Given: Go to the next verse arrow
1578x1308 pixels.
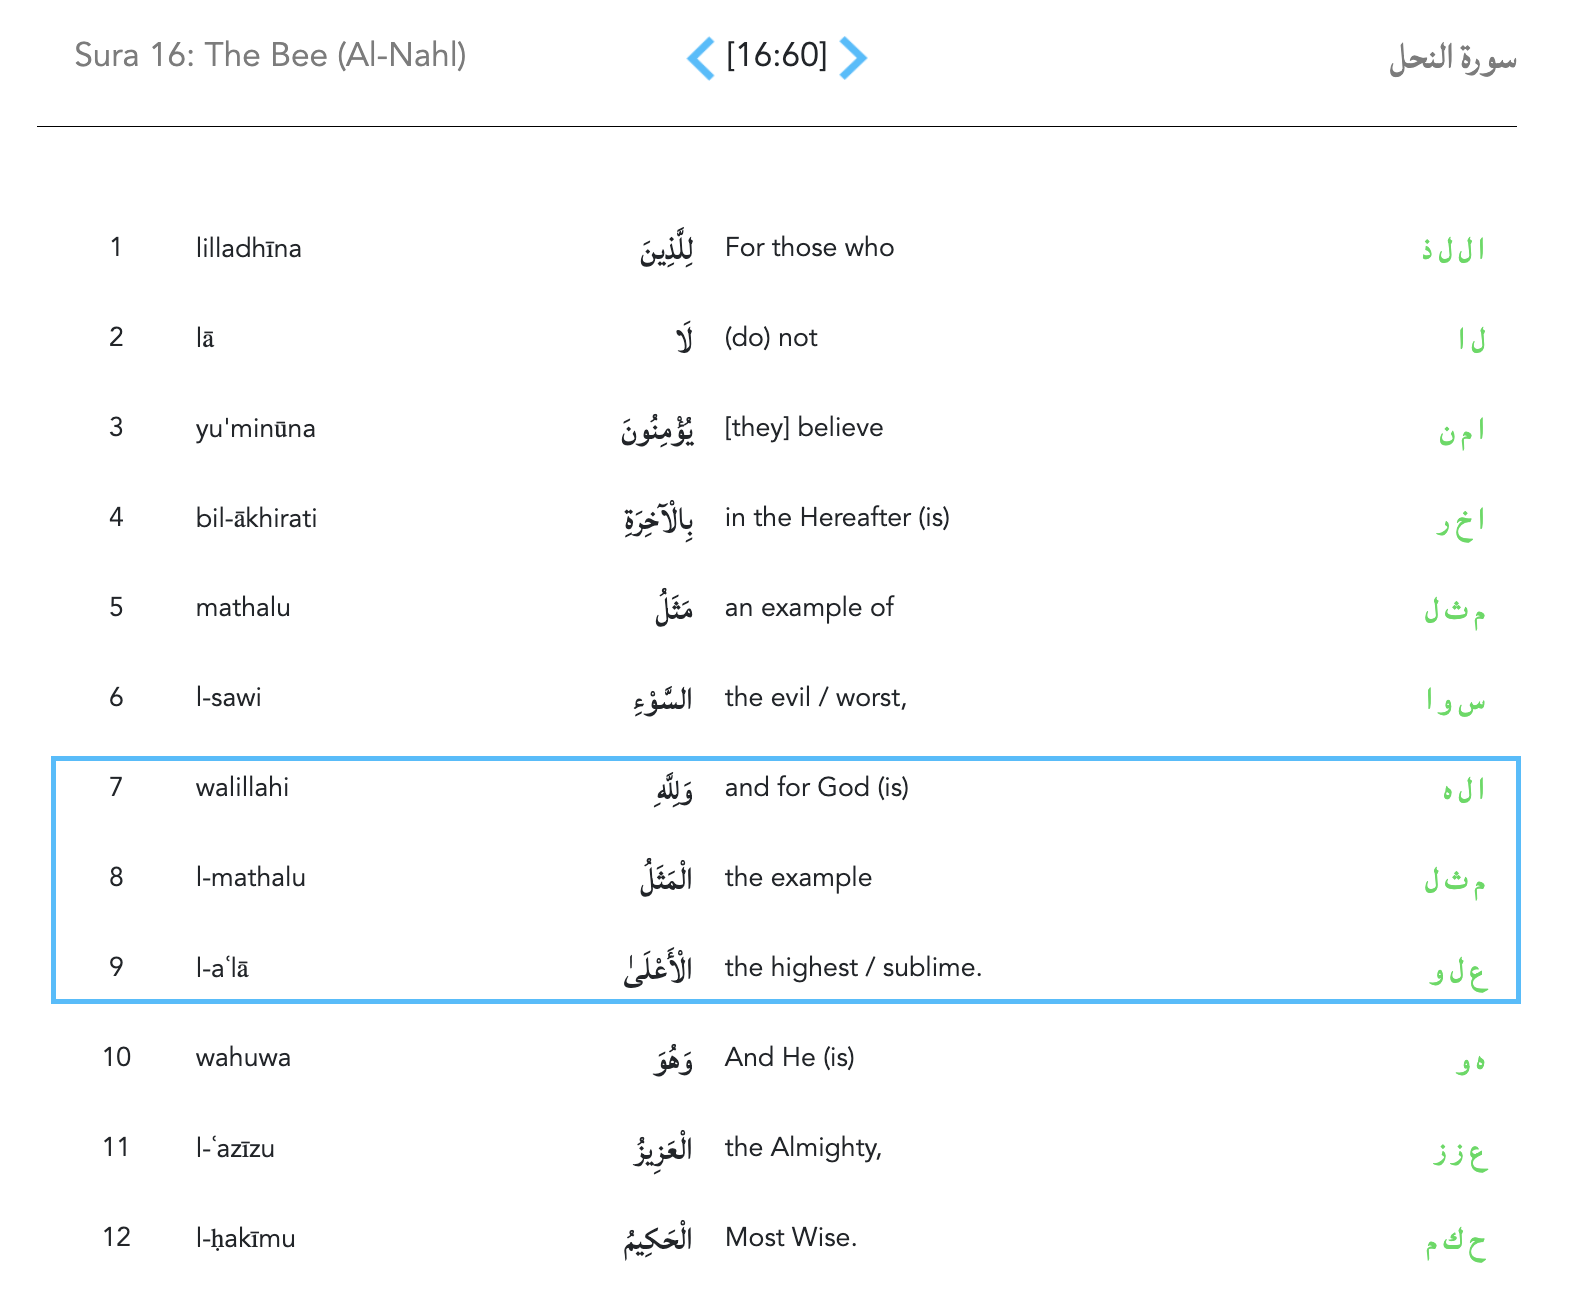Looking at the screenshot, I should click(853, 58).
